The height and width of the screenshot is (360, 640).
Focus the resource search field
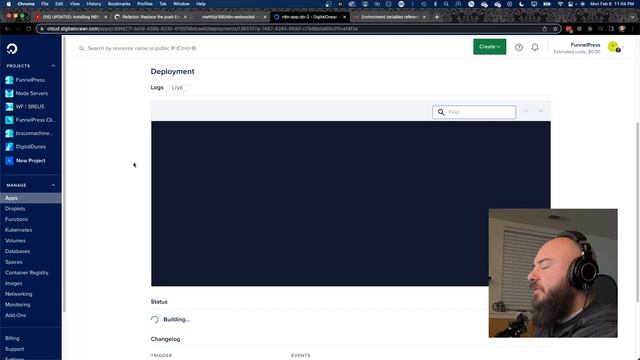point(142,48)
